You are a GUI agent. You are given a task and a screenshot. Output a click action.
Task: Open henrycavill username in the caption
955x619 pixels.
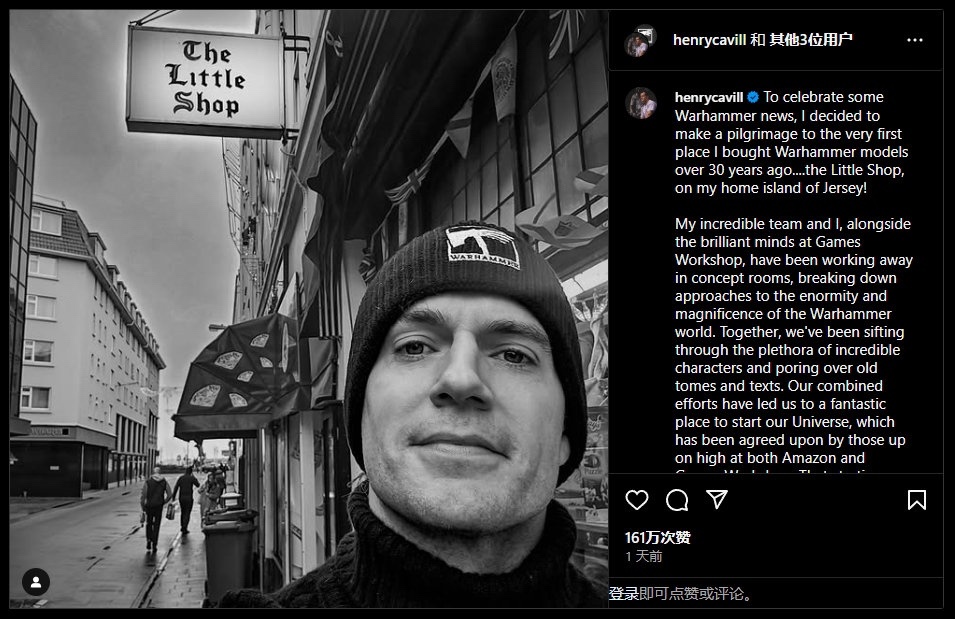pos(709,97)
